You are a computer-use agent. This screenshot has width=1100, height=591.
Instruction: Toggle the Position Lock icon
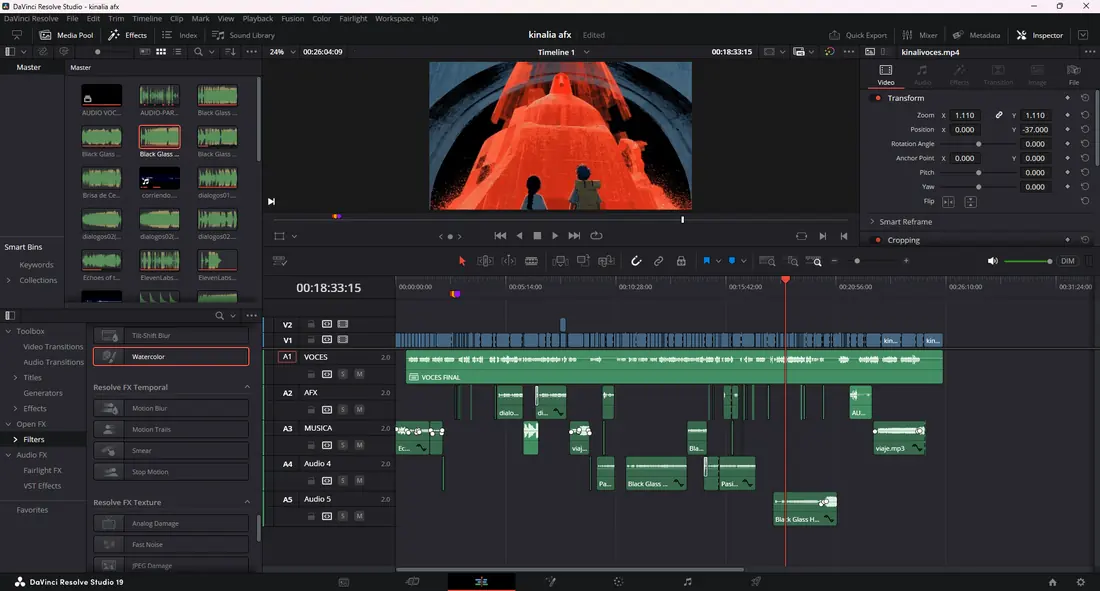coord(681,261)
